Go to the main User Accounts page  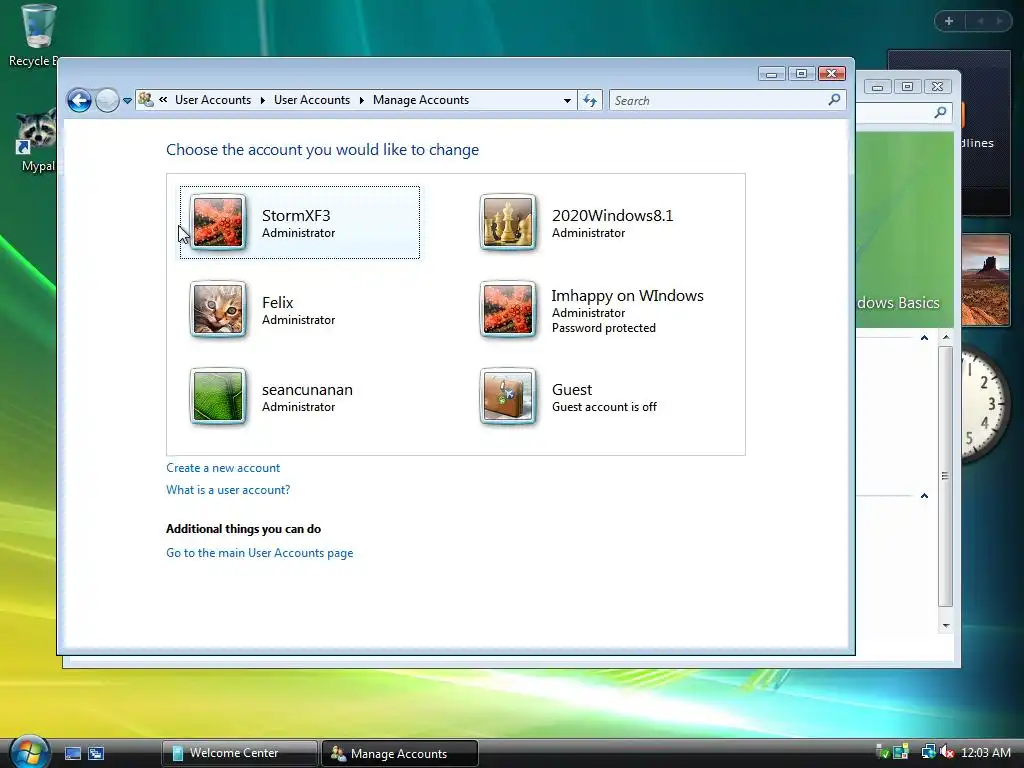(259, 552)
